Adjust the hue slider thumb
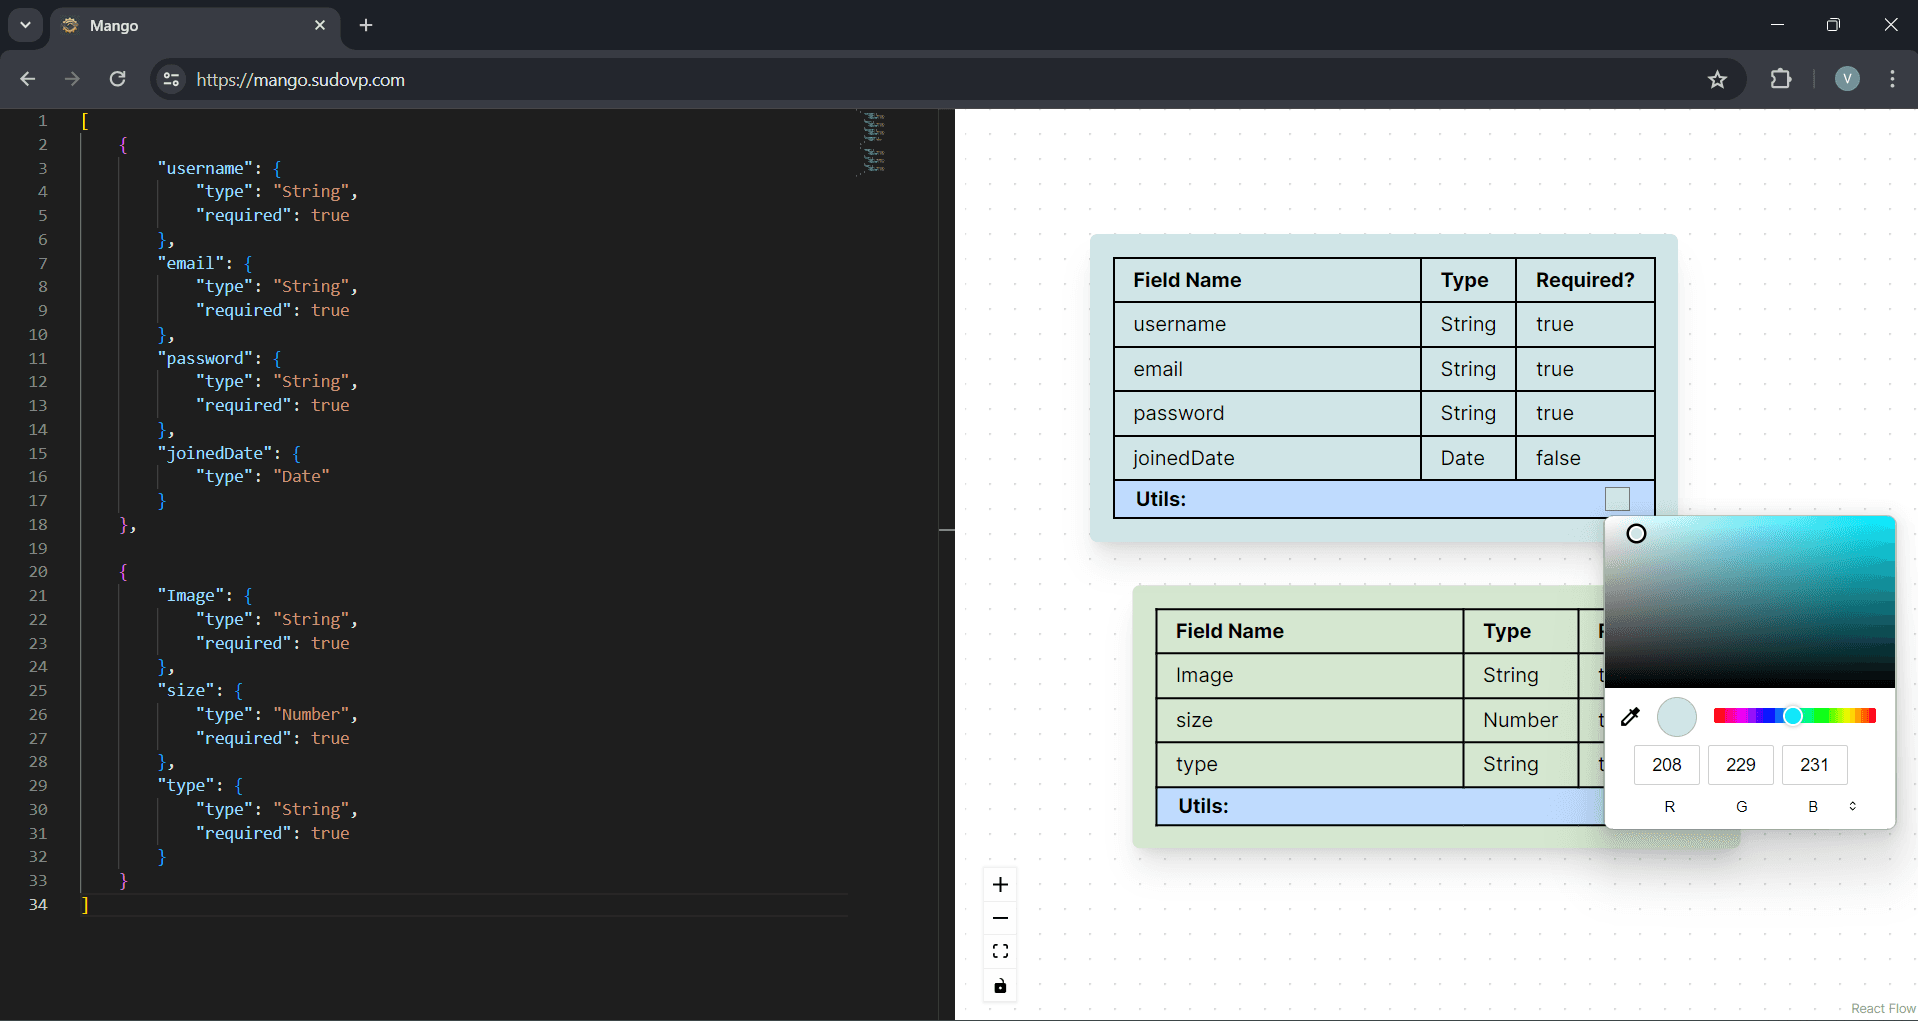 coord(1793,716)
